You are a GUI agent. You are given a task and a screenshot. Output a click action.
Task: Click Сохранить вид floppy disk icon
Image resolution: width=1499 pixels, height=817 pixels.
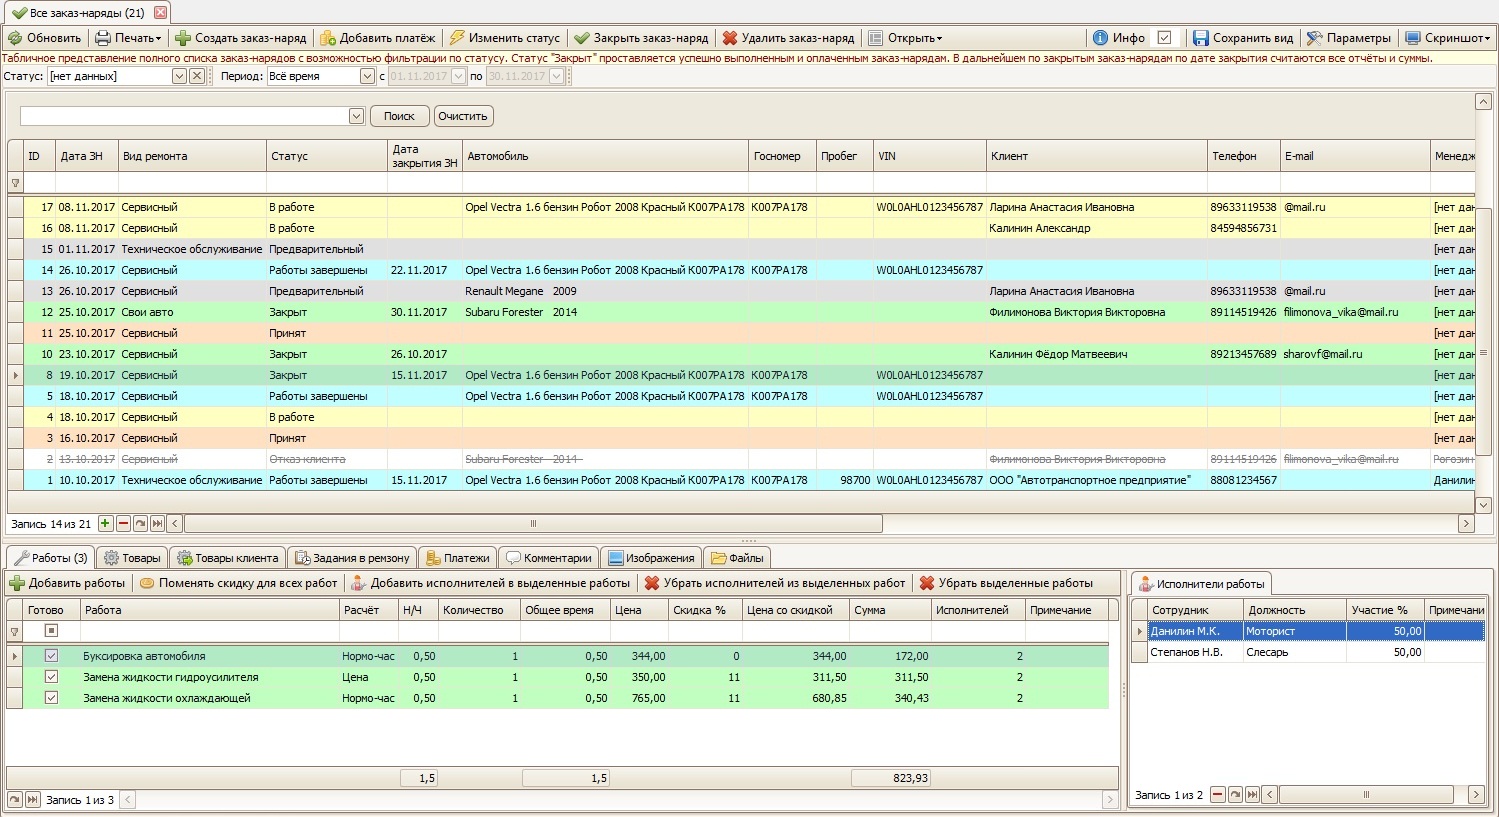tap(1201, 38)
